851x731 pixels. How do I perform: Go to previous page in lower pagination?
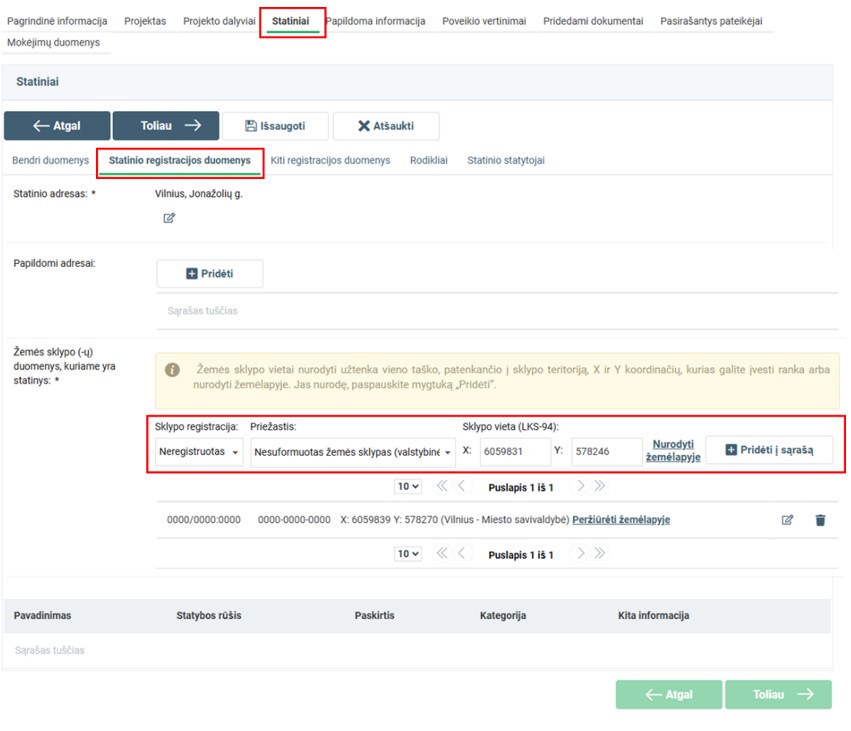[x=461, y=554]
